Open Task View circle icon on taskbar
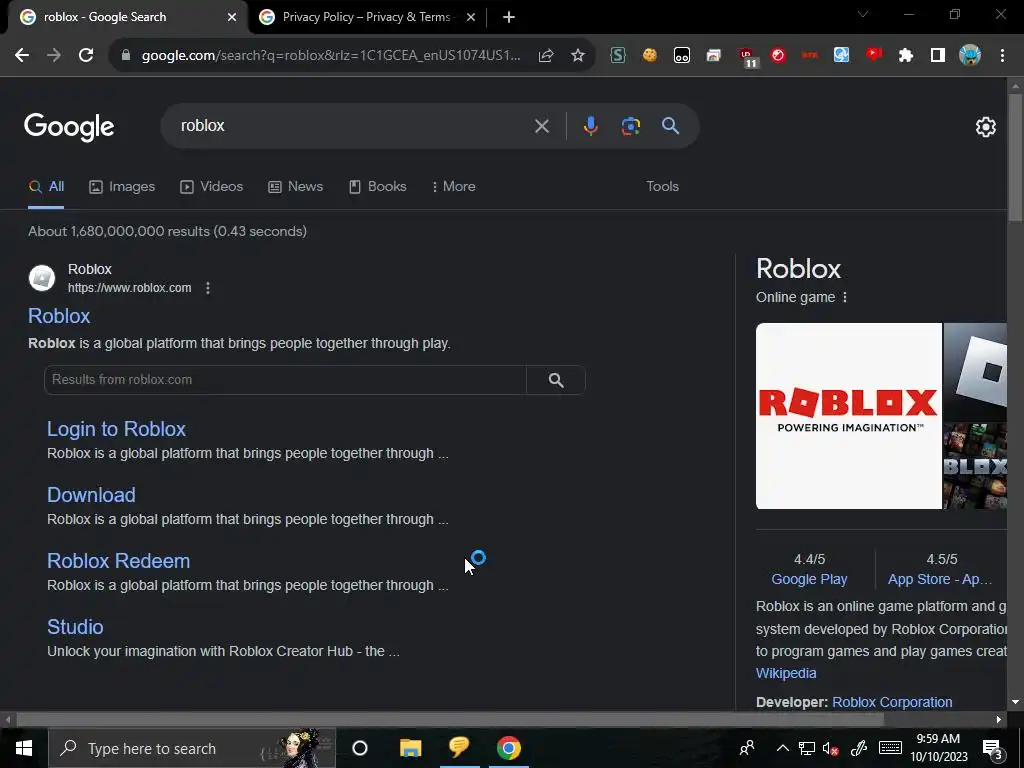The image size is (1024, 768). tap(360, 748)
